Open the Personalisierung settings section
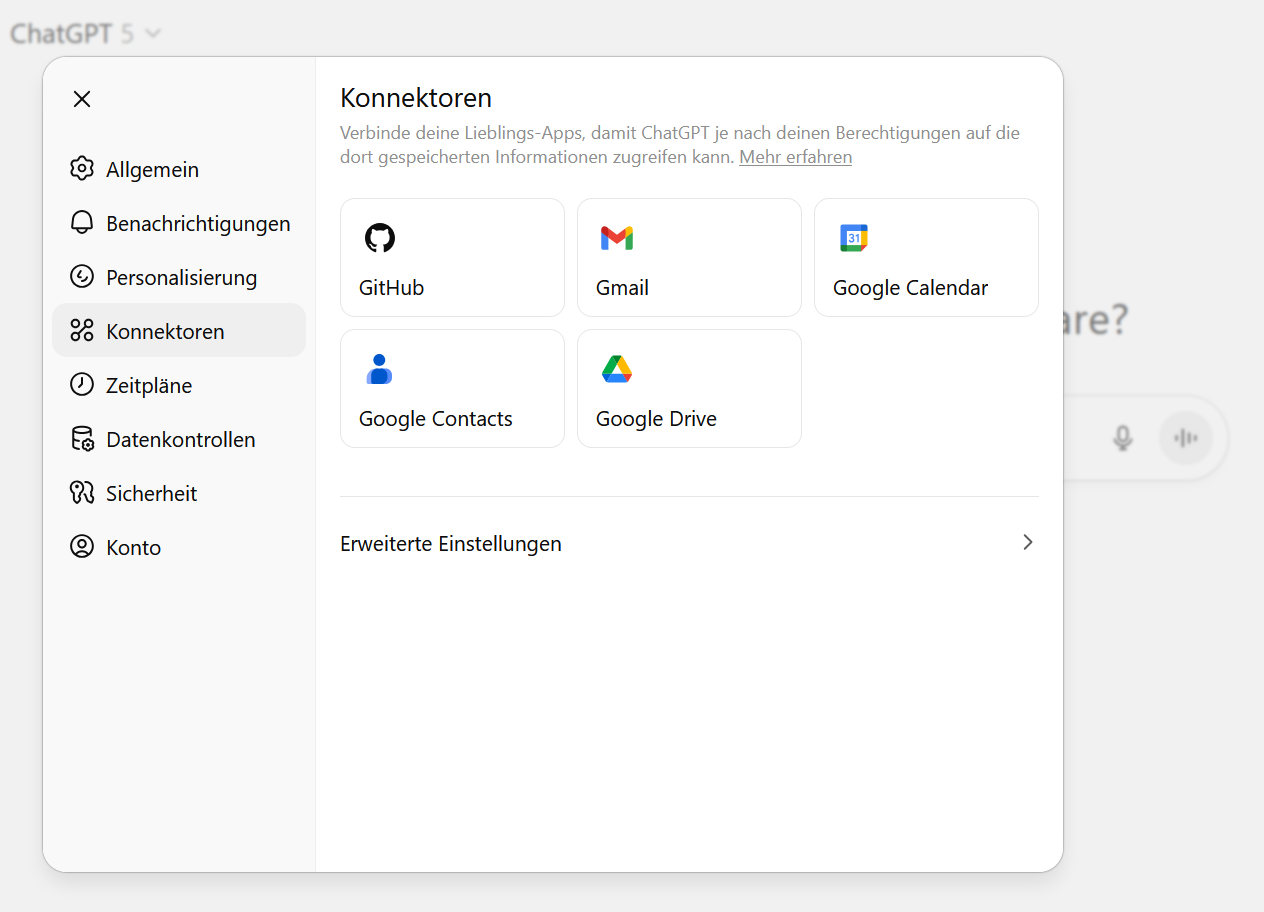Image resolution: width=1264 pixels, height=912 pixels. [181, 278]
